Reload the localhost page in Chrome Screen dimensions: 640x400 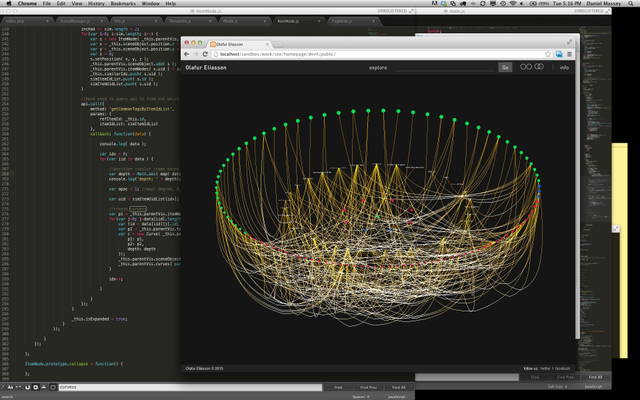pos(205,54)
